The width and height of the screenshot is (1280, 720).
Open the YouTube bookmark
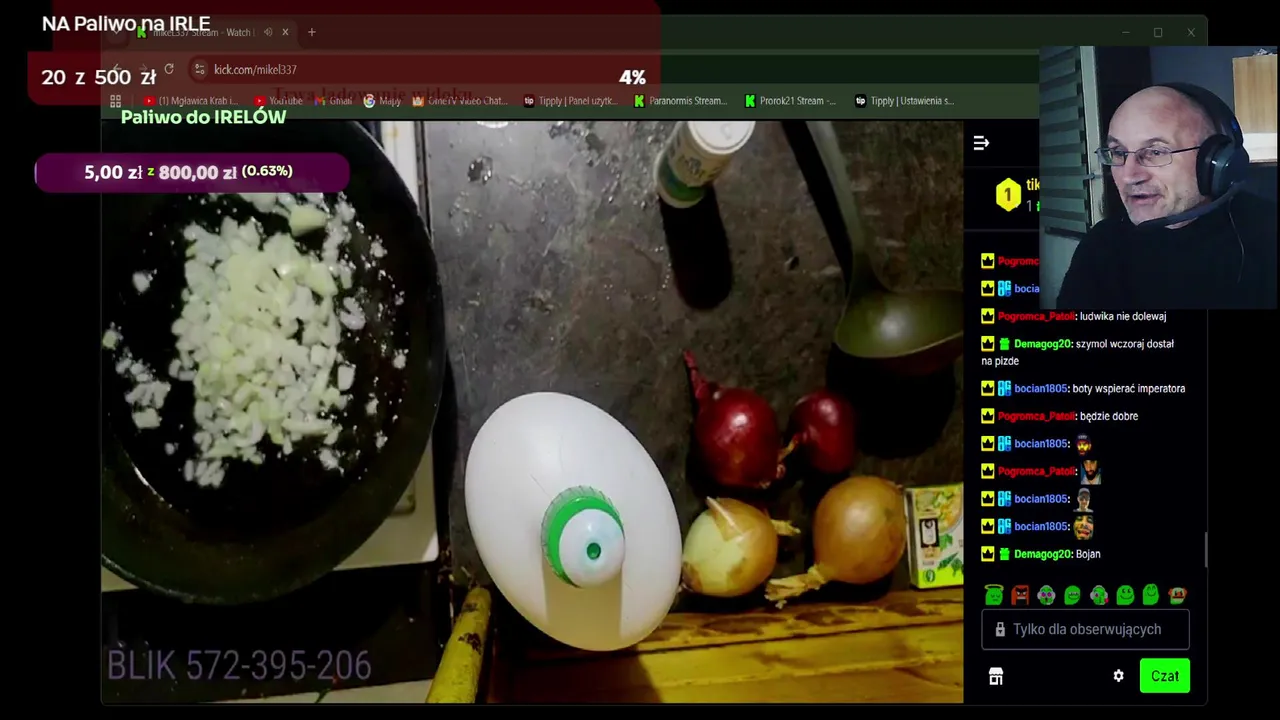278,101
